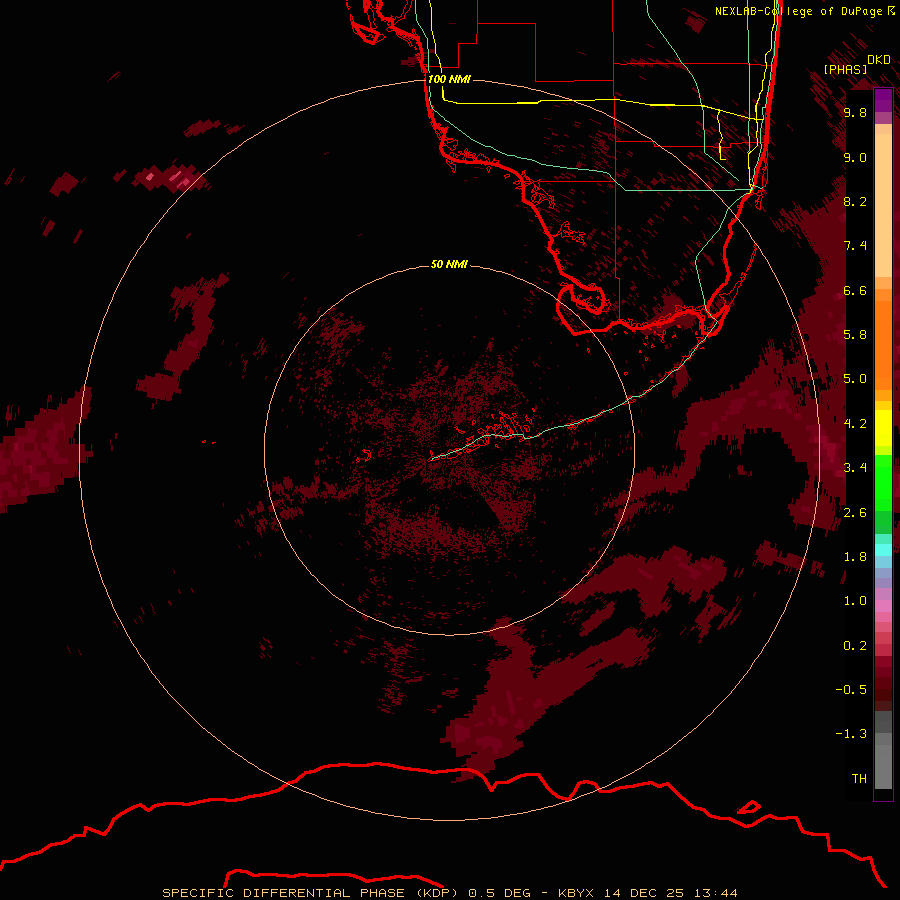900x900 pixels.
Task: Click the 6.6 scale value
Action: click(855, 290)
